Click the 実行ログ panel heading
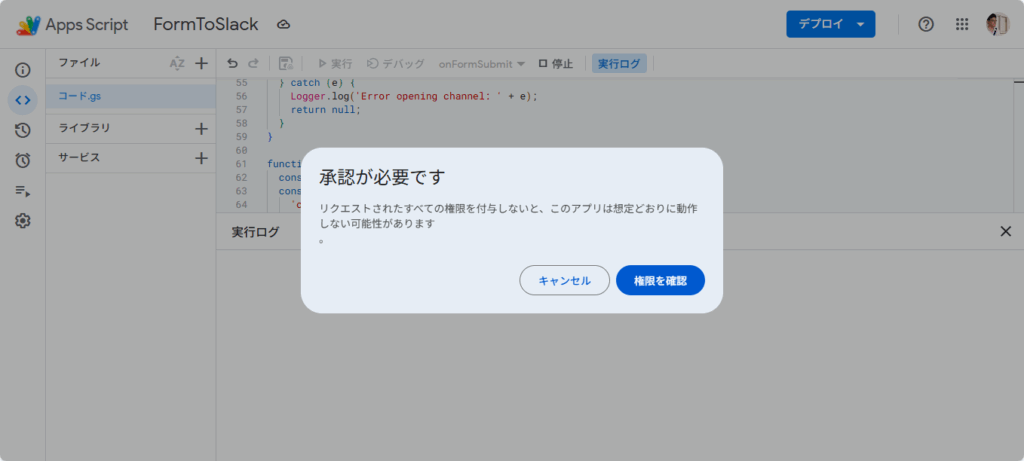1024x461 pixels. [x=255, y=232]
